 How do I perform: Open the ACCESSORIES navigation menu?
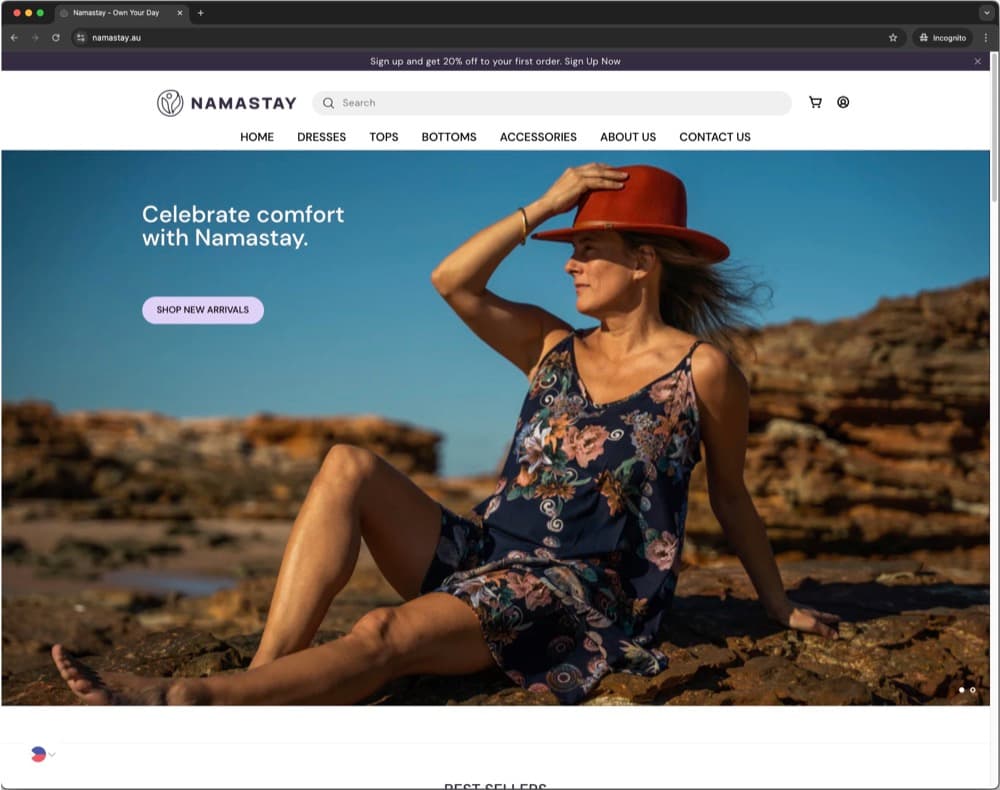pyautogui.click(x=538, y=137)
